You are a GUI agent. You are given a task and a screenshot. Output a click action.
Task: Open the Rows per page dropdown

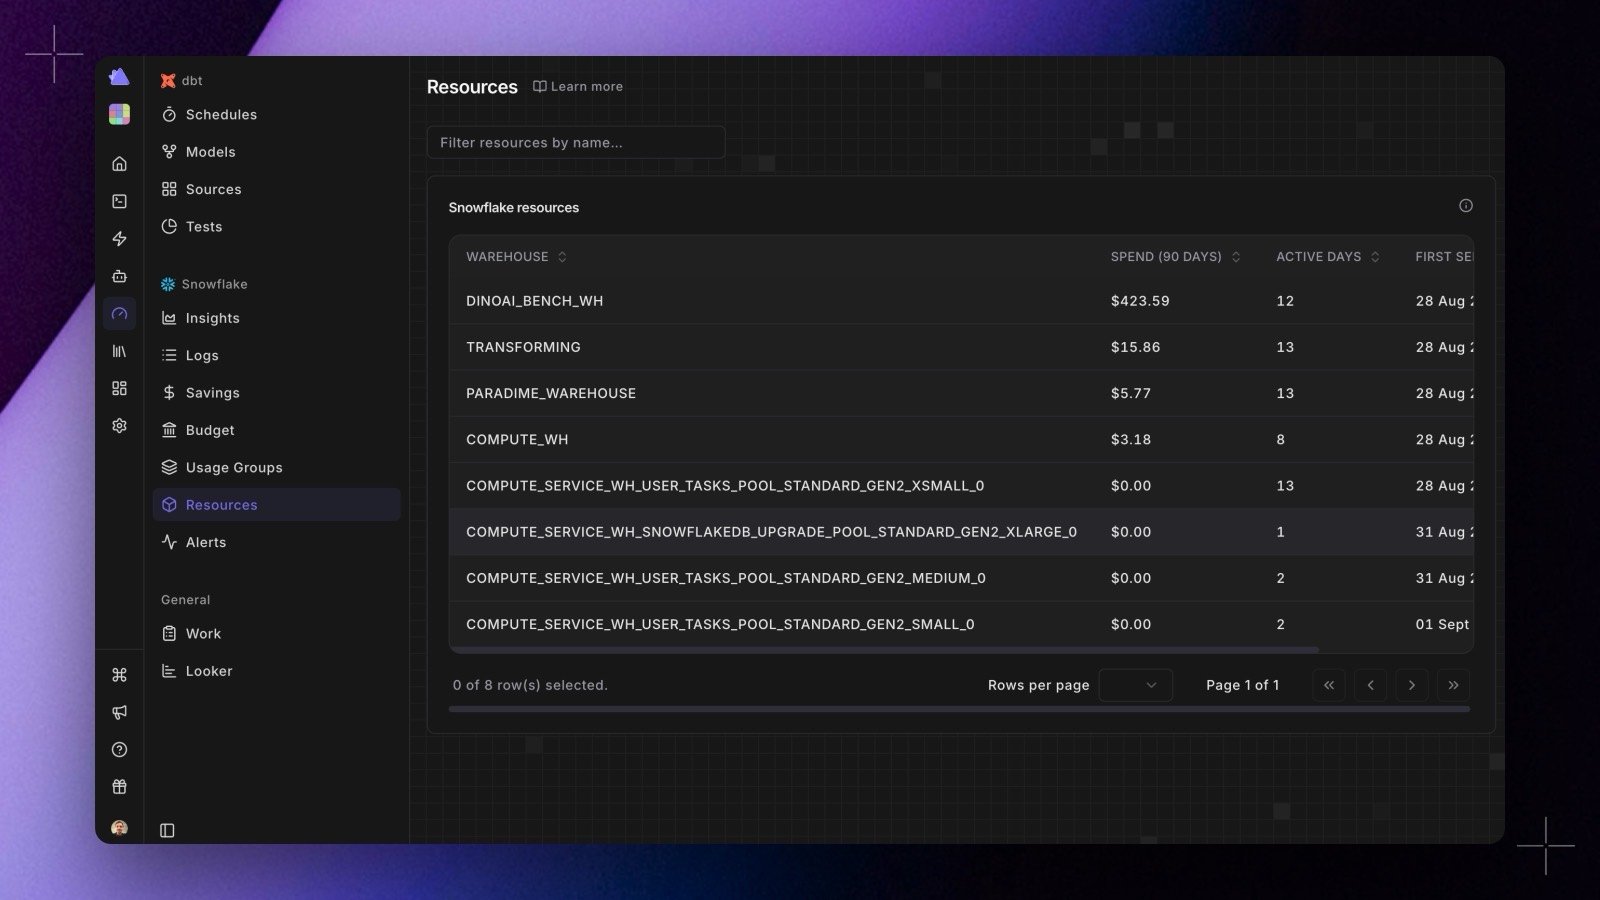1135,685
